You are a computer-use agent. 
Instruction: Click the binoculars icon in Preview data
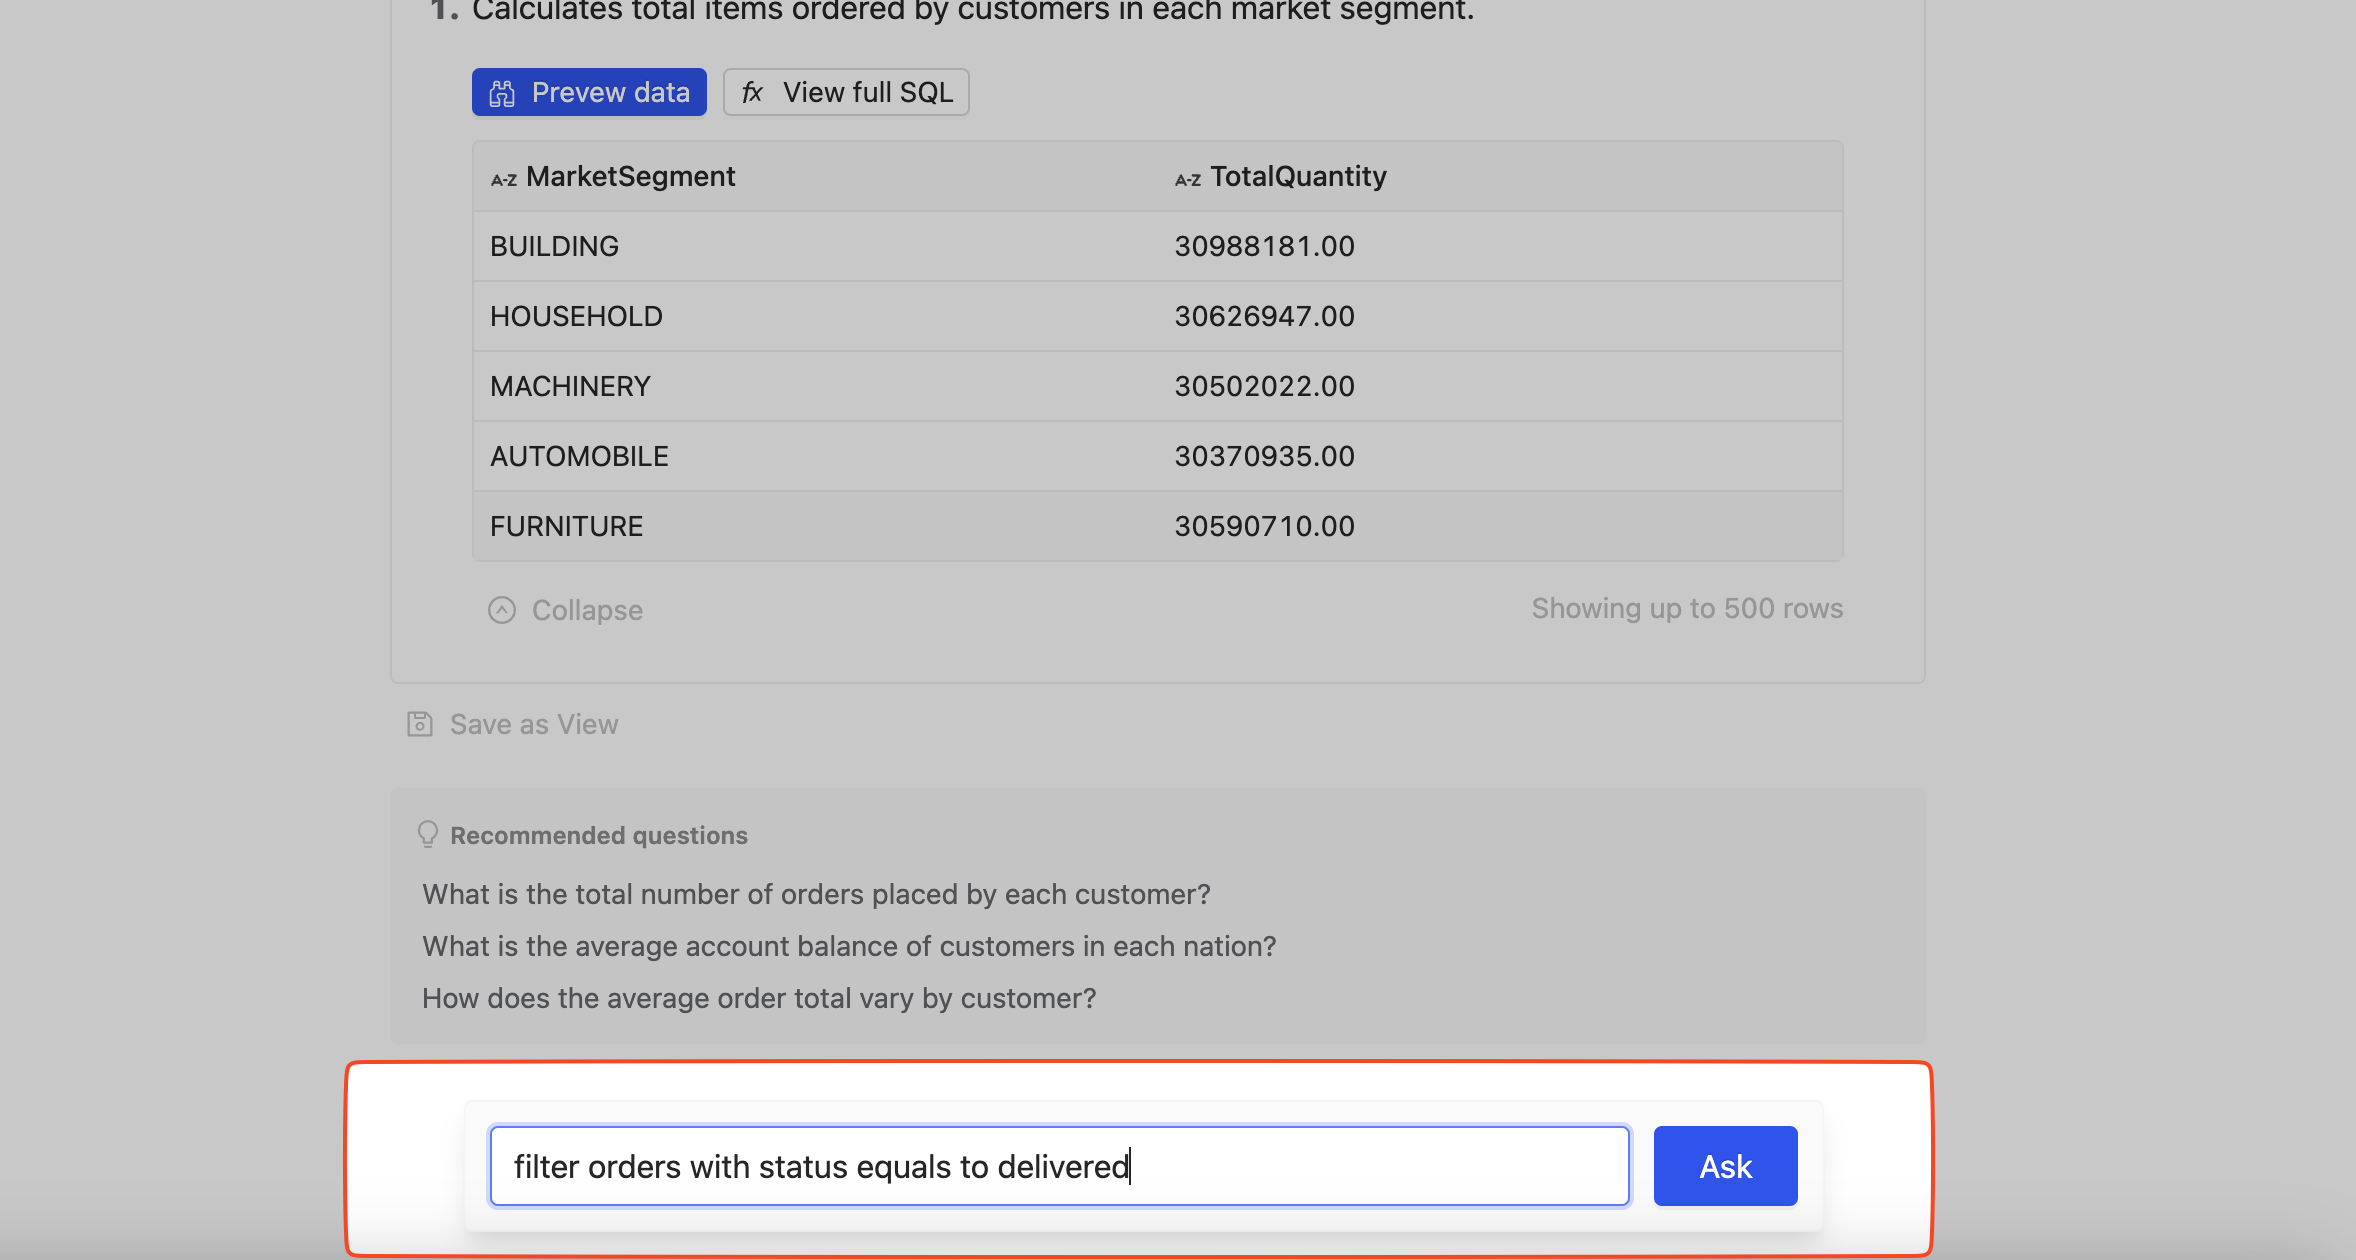coord(502,93)
